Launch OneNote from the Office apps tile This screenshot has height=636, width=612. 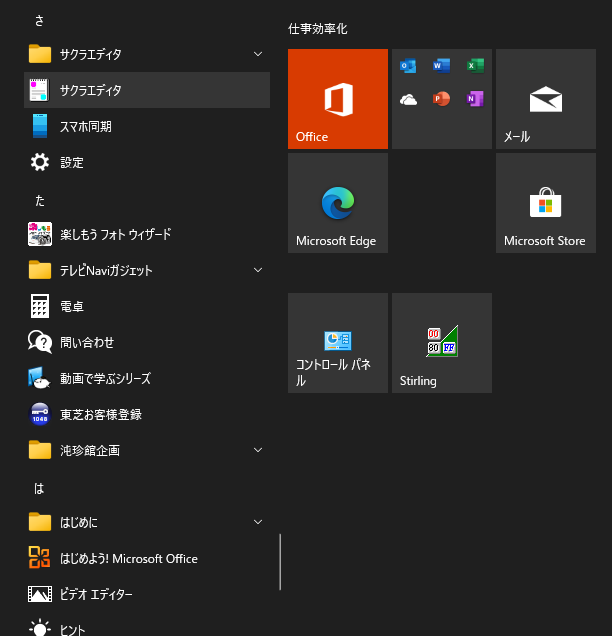[475, 99]
